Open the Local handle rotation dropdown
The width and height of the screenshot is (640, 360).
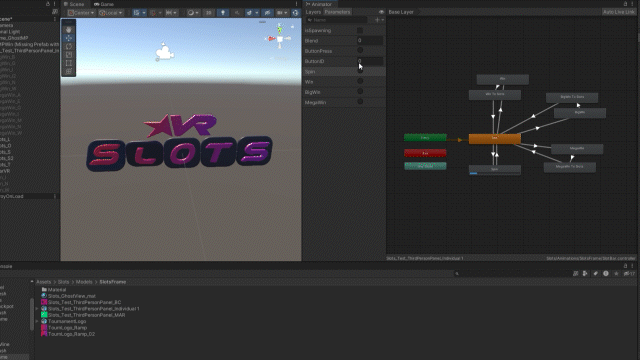point(111,13)
